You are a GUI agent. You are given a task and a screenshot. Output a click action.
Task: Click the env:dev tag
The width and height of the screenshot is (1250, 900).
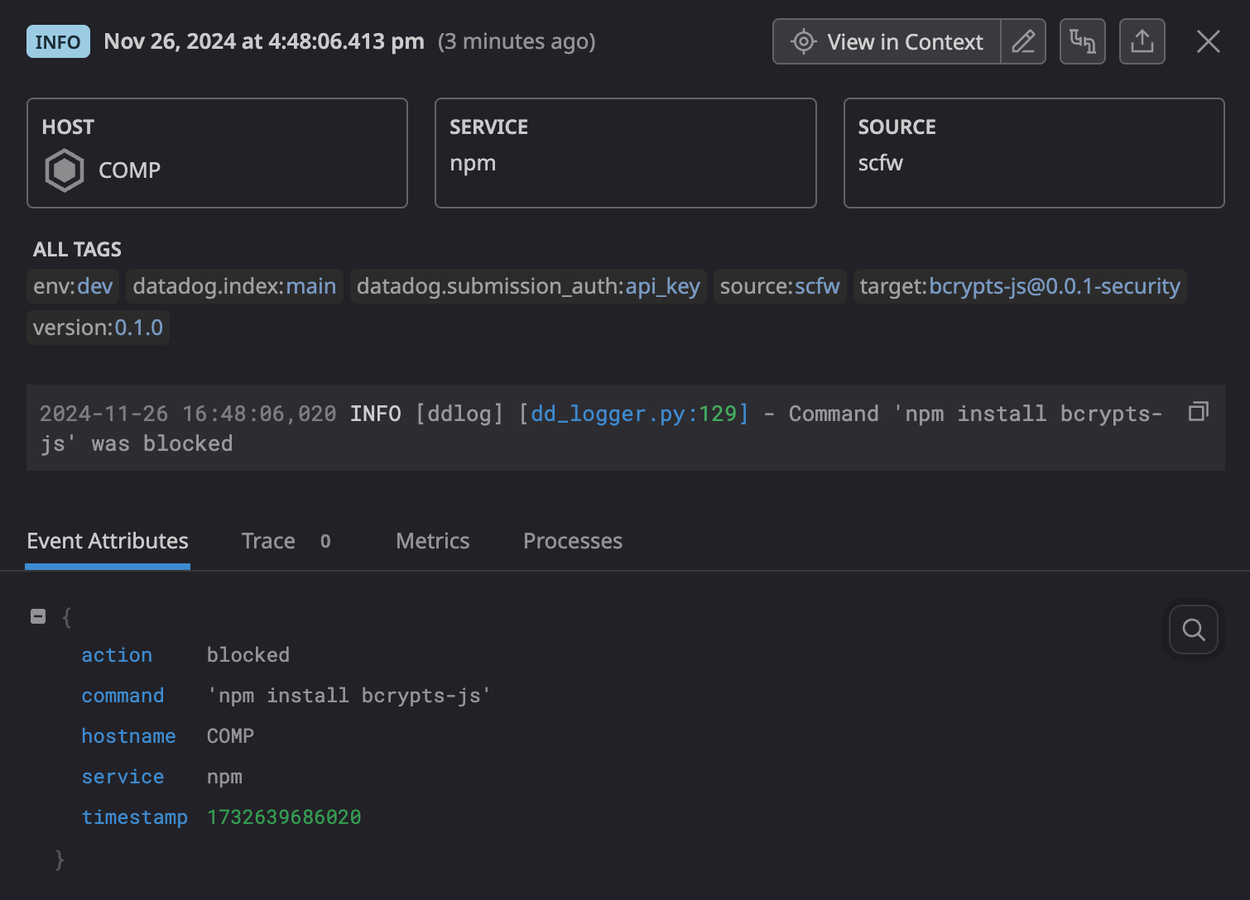click(x=72, y=286)
